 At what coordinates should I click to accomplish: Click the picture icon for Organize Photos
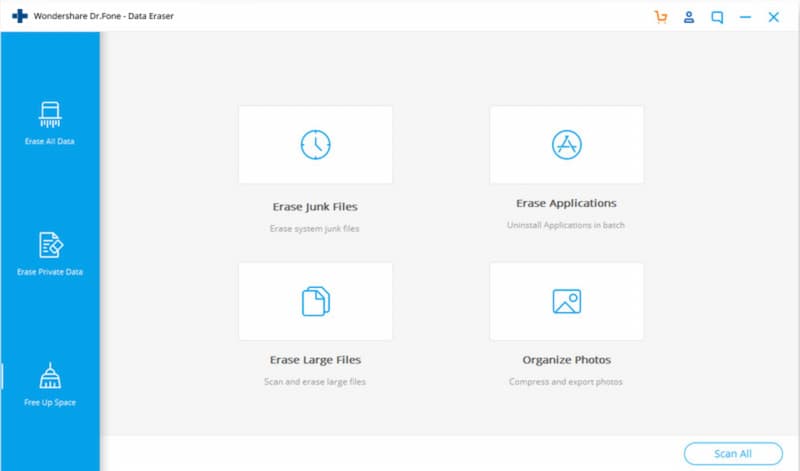tap(566, 301)
